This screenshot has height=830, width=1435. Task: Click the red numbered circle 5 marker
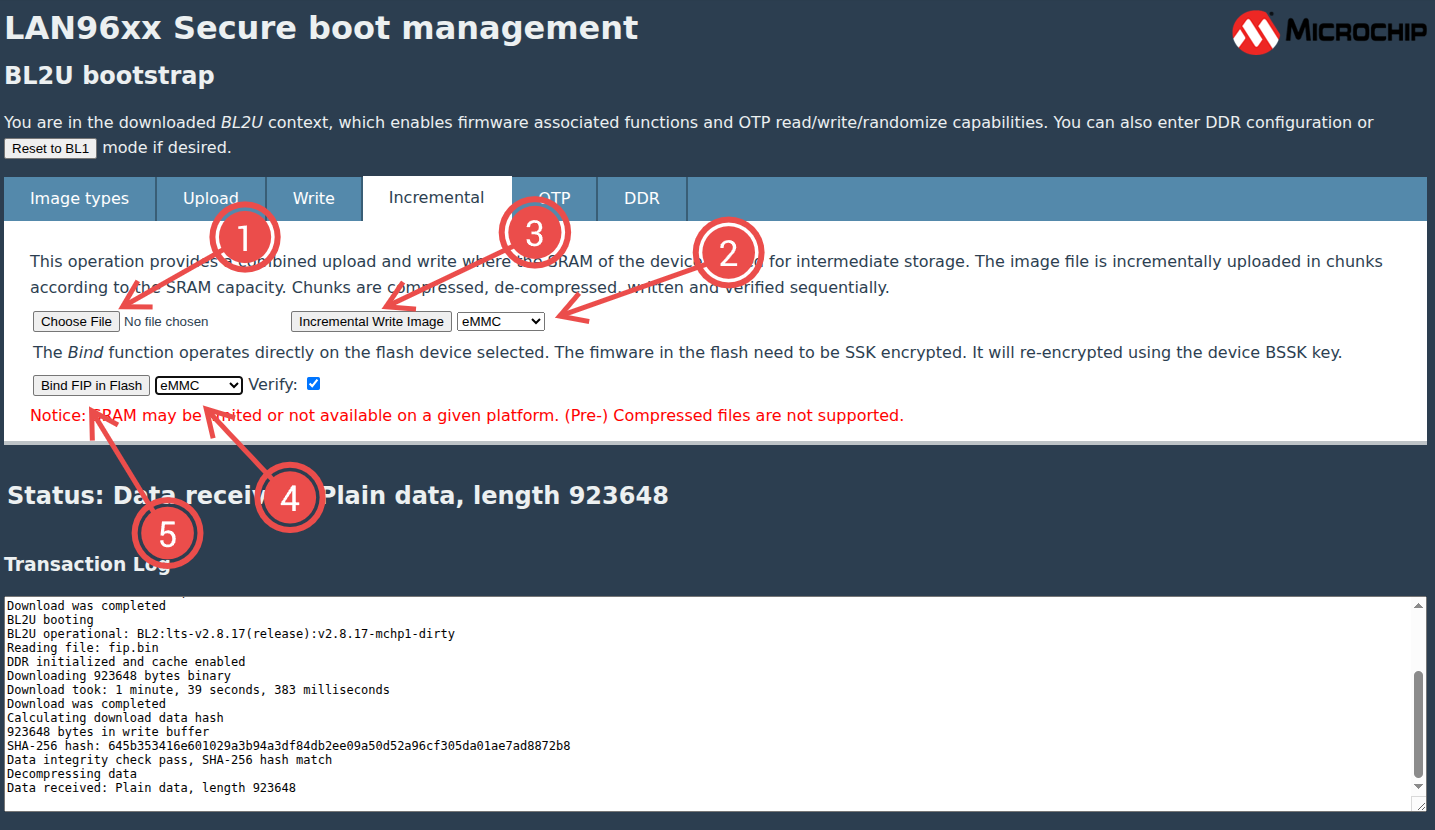[168, 533]
